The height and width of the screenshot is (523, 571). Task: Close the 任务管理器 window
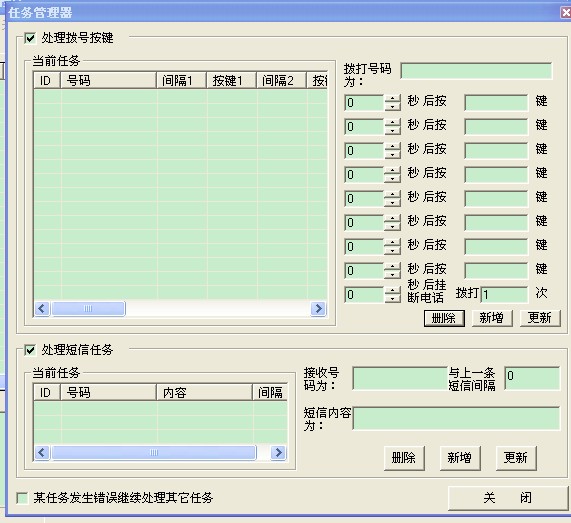coord(566,13)
